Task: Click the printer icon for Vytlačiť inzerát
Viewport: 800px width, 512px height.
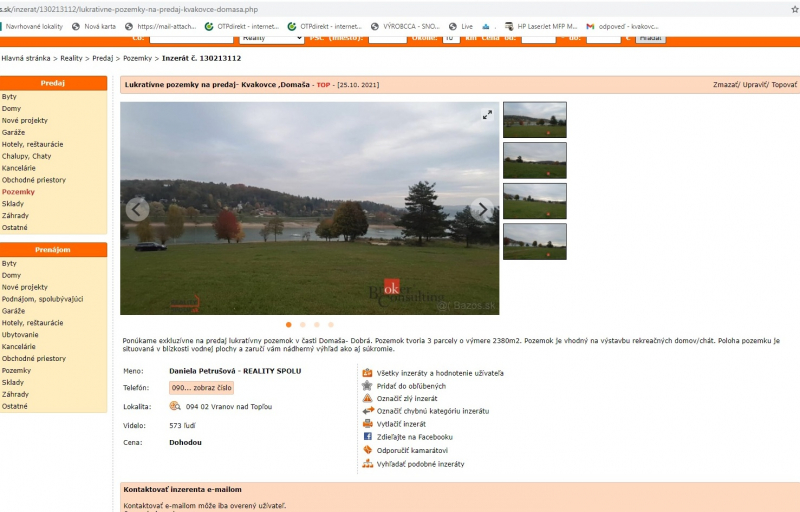Action: 367,424
